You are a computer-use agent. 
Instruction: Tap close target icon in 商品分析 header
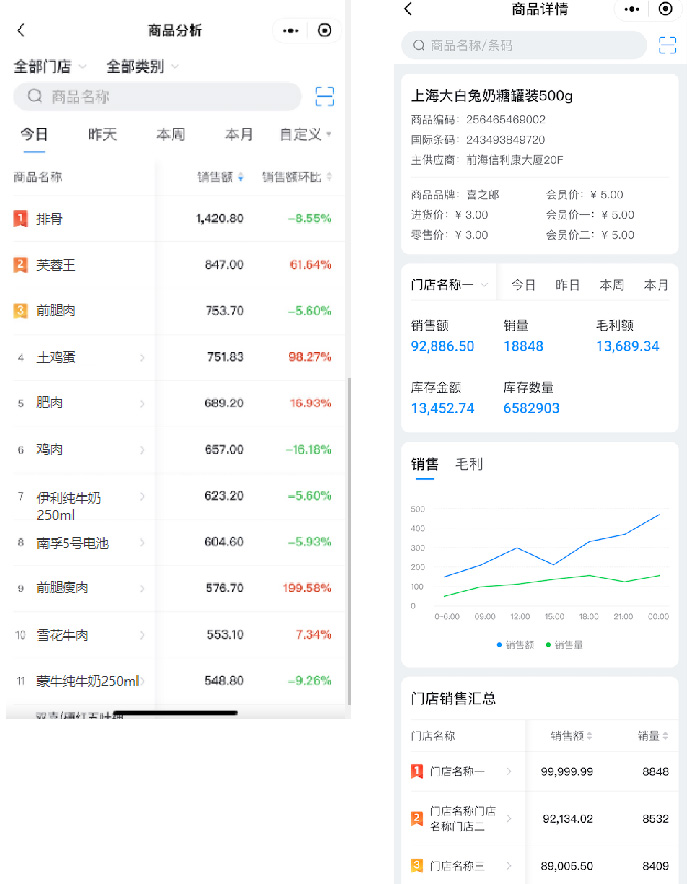(x=325, y=30)
